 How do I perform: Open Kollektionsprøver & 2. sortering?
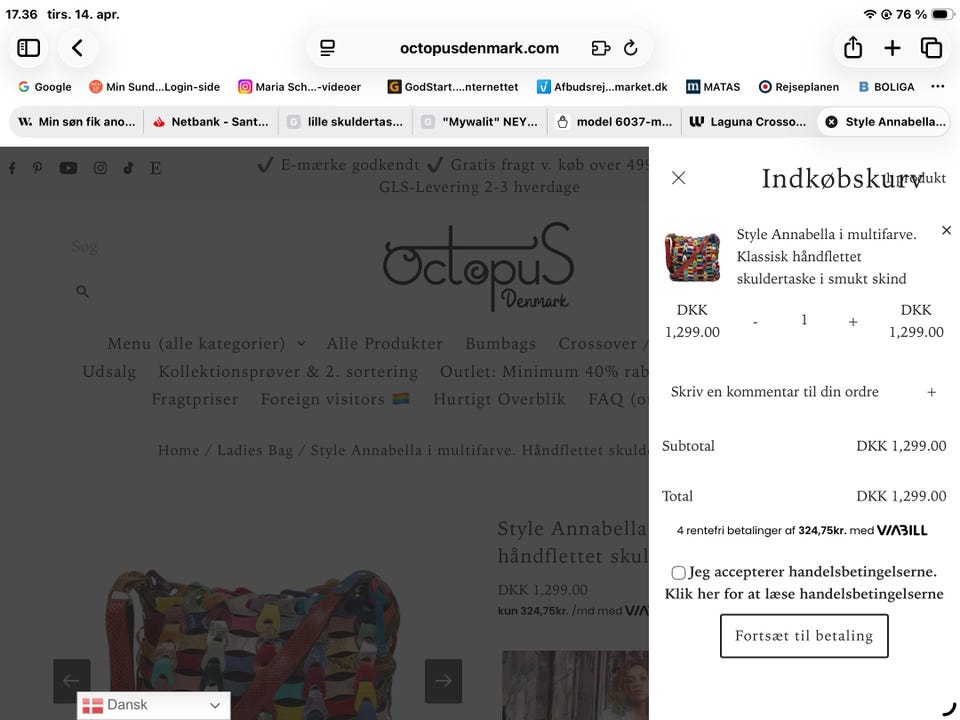(288, 372)
